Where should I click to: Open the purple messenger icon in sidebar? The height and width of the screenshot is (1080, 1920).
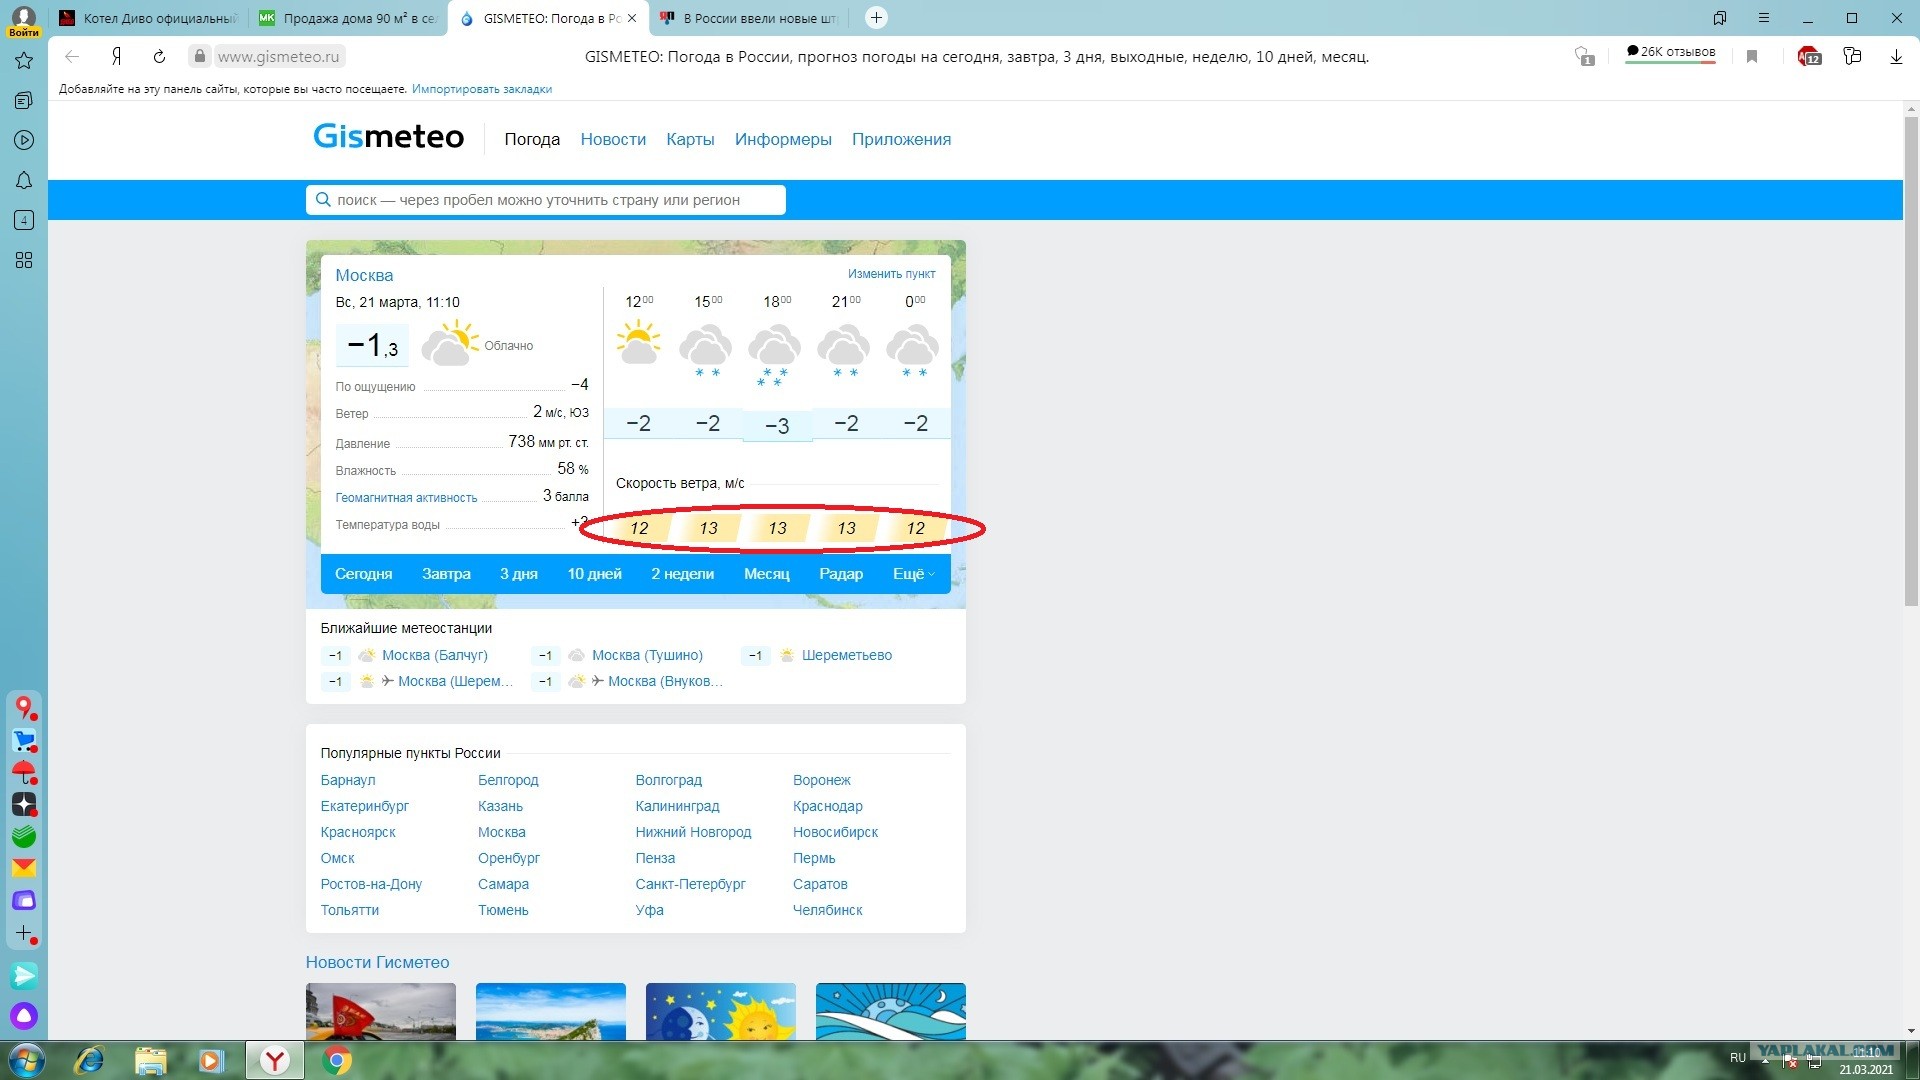click(24, 900)
